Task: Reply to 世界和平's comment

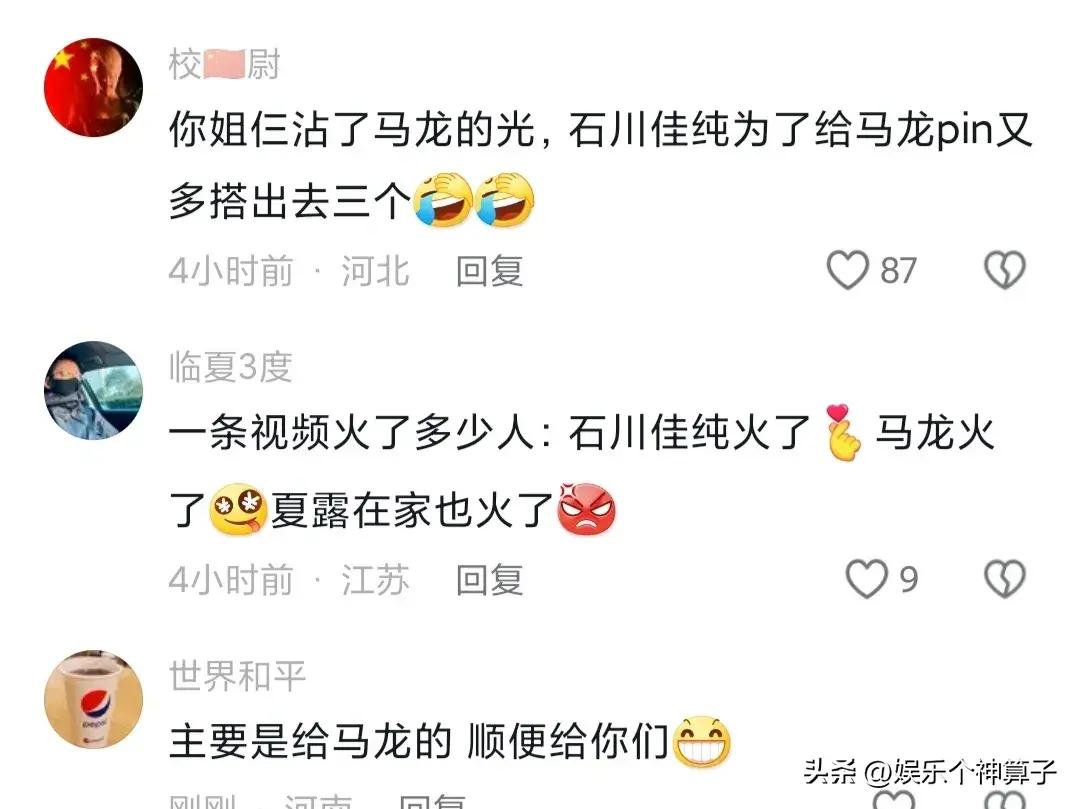Action: pyautogui.click(x=433, y=801)
